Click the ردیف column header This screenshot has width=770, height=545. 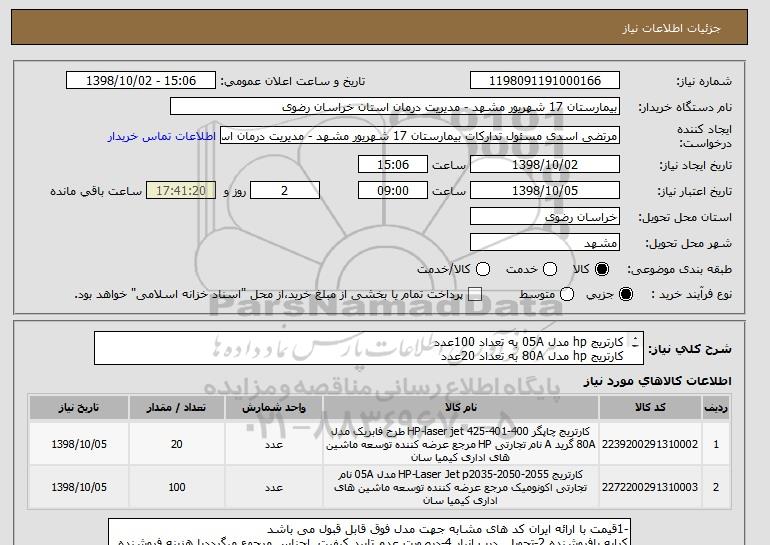(716, 408)
